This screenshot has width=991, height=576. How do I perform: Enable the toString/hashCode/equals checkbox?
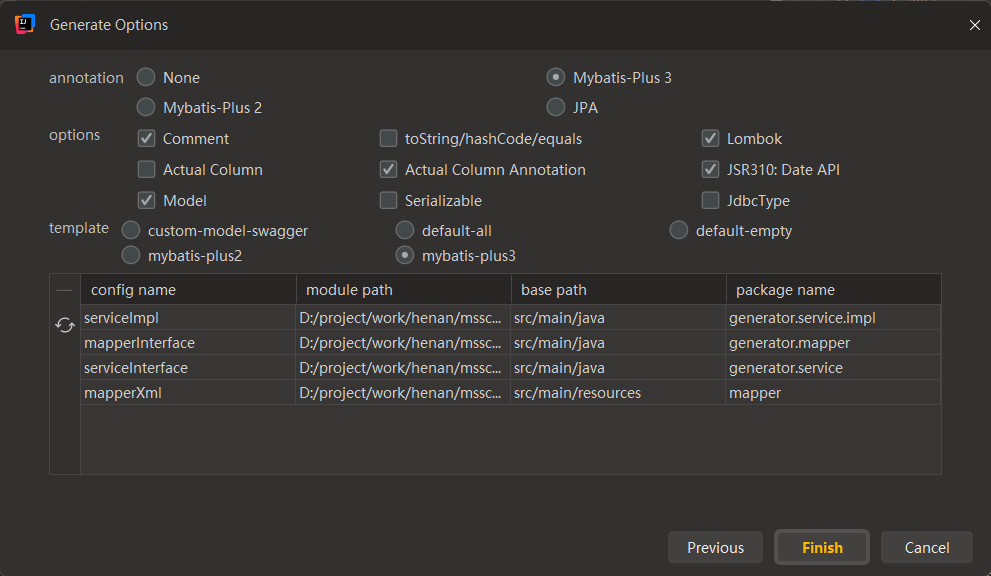click(388, 139)
